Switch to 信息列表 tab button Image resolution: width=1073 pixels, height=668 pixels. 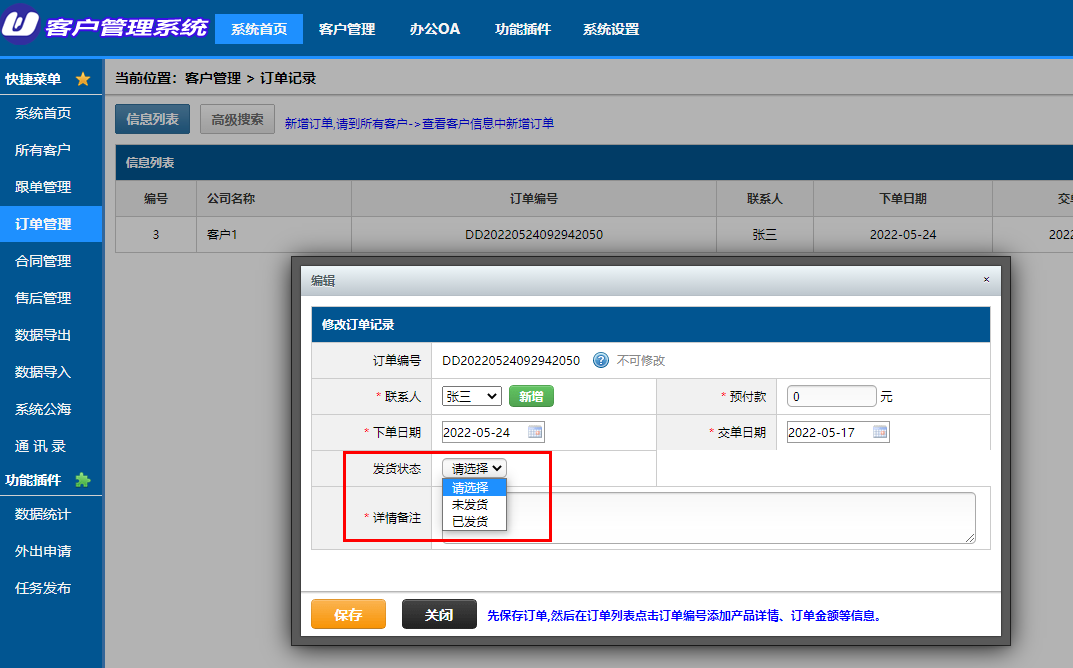coord(153,119)
